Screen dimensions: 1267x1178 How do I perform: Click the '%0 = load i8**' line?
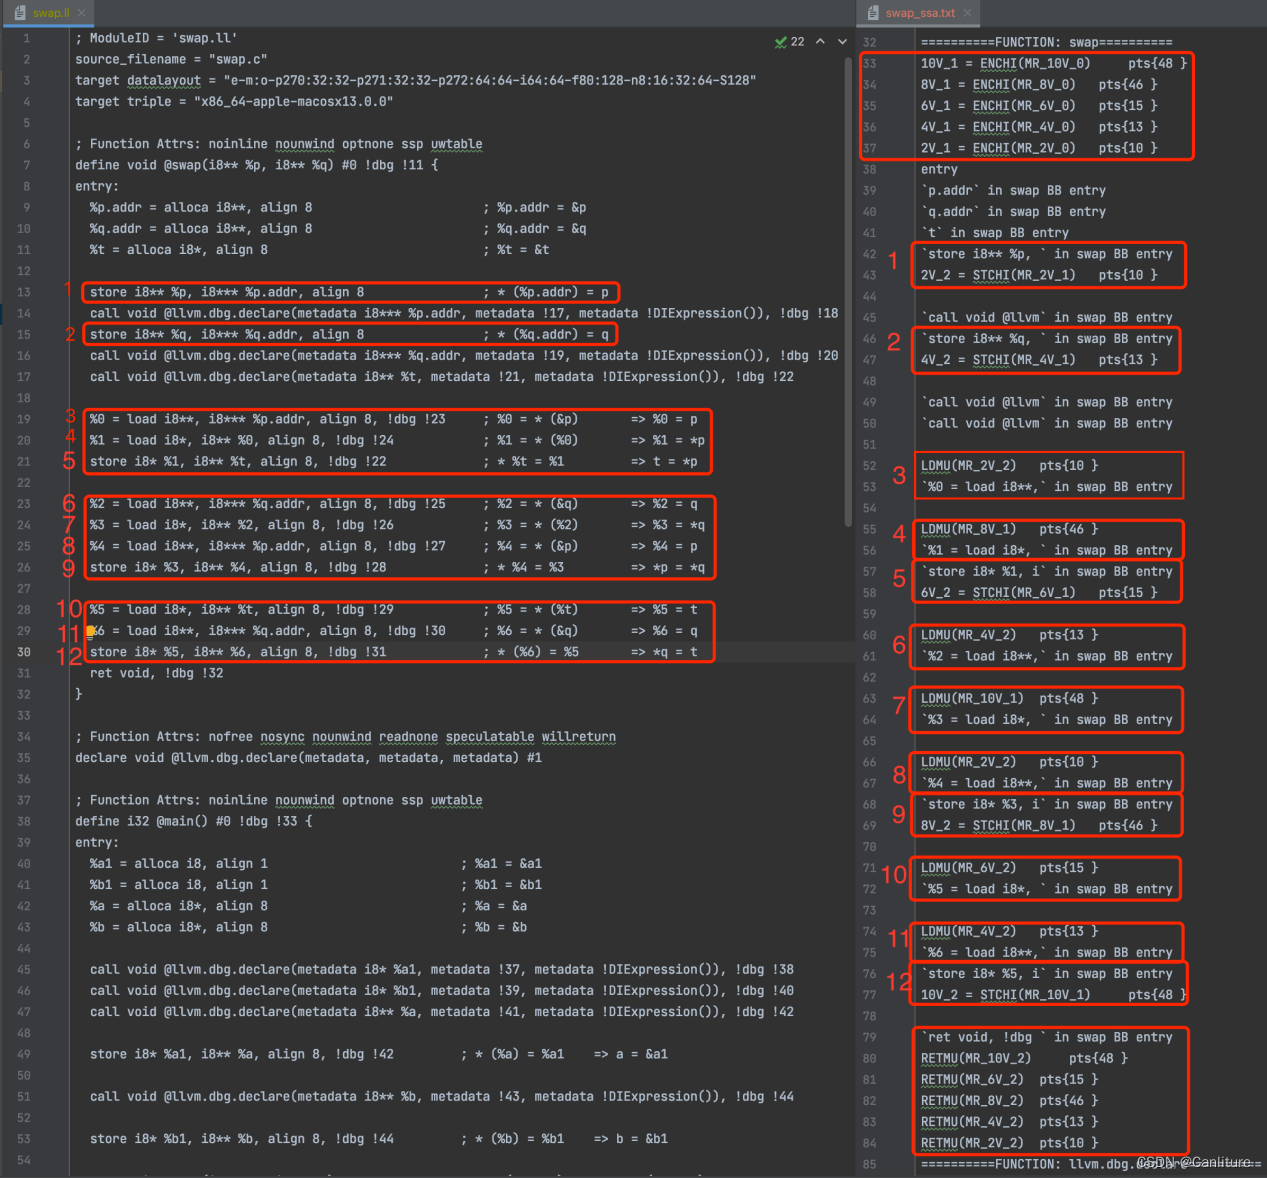[x=393, y=419]
